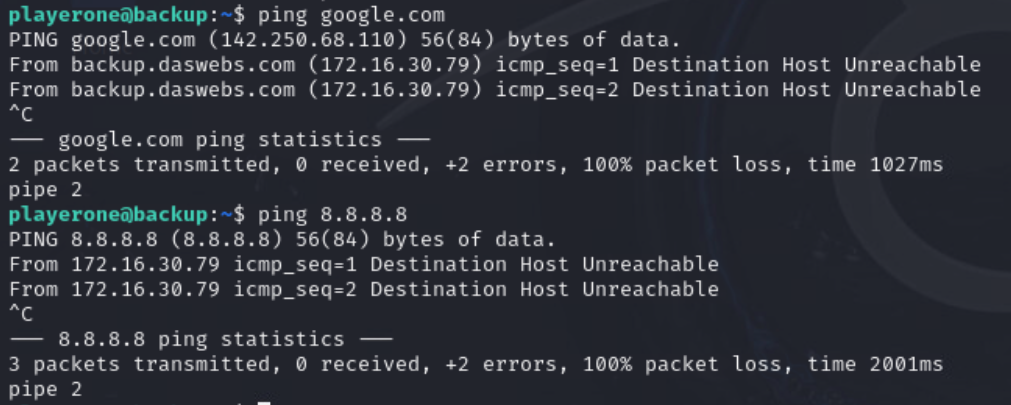Click the 'pipe 2' line after google.com statistics
The height and width of the screenshot is (405, 1011).
45,190
